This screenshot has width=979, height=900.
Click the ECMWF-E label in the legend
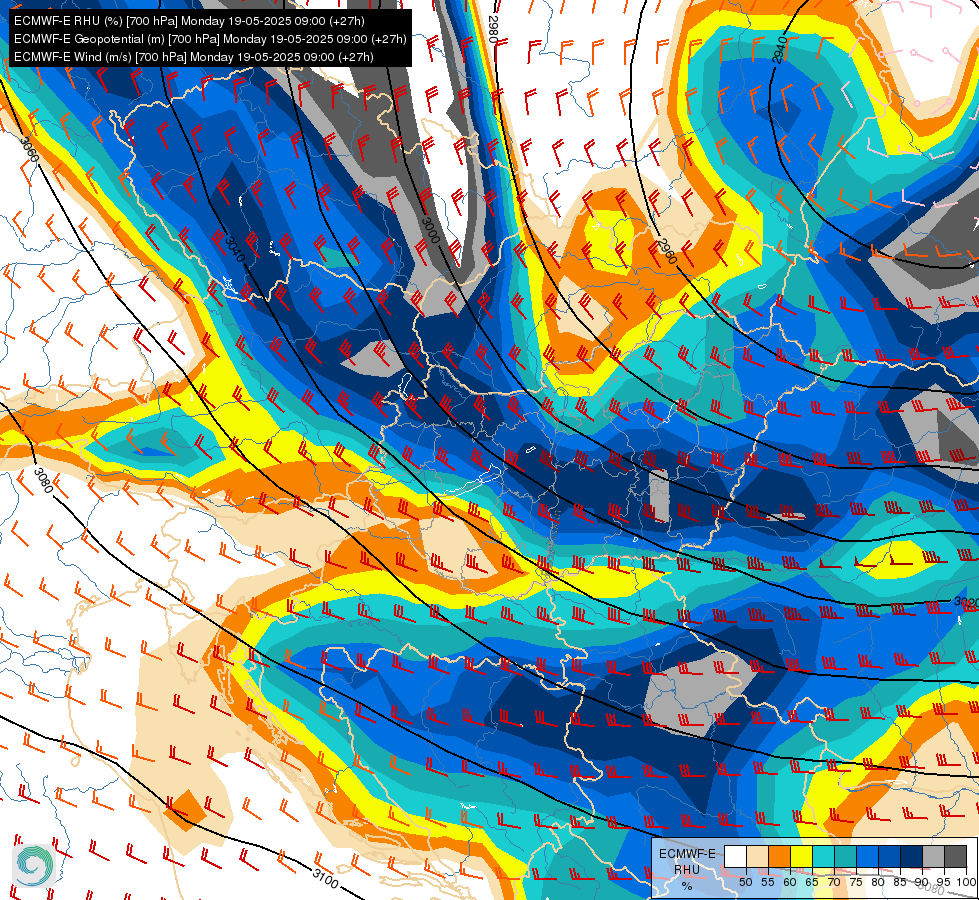pyautogui.click(x=687, y=854)
